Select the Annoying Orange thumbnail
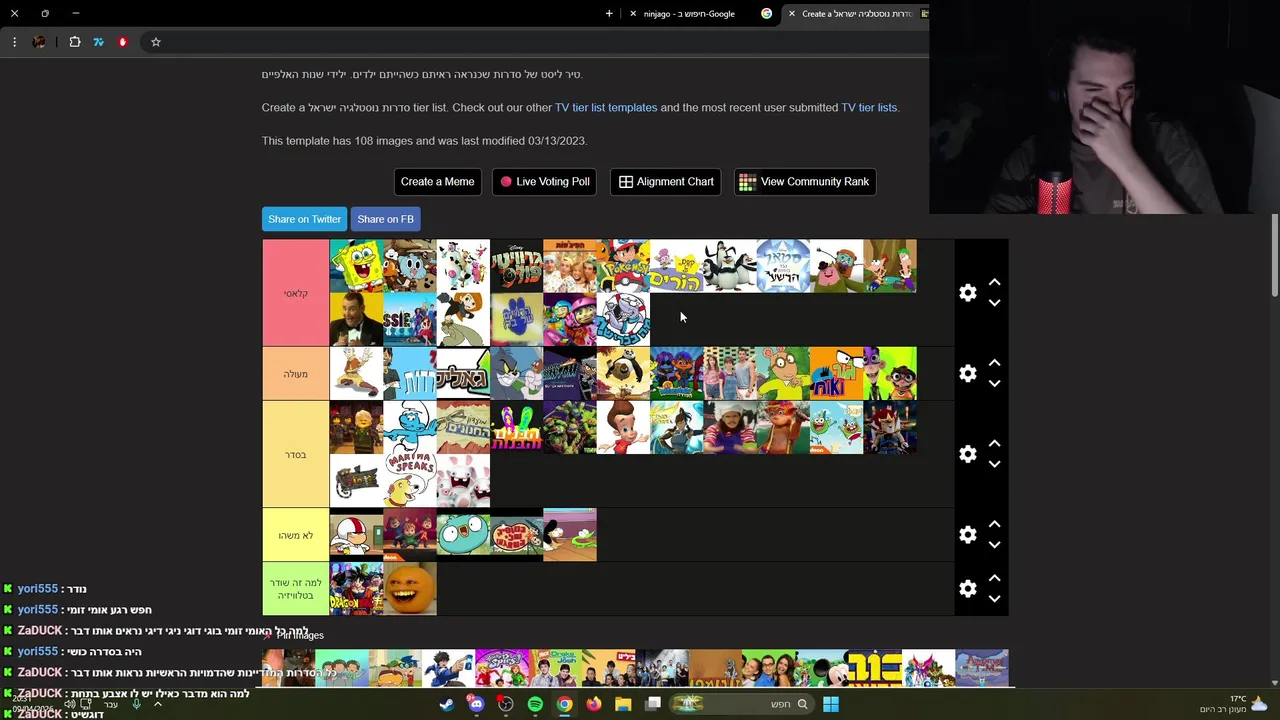This screenshot has height=720, width=1280. (x=410, y=588)
